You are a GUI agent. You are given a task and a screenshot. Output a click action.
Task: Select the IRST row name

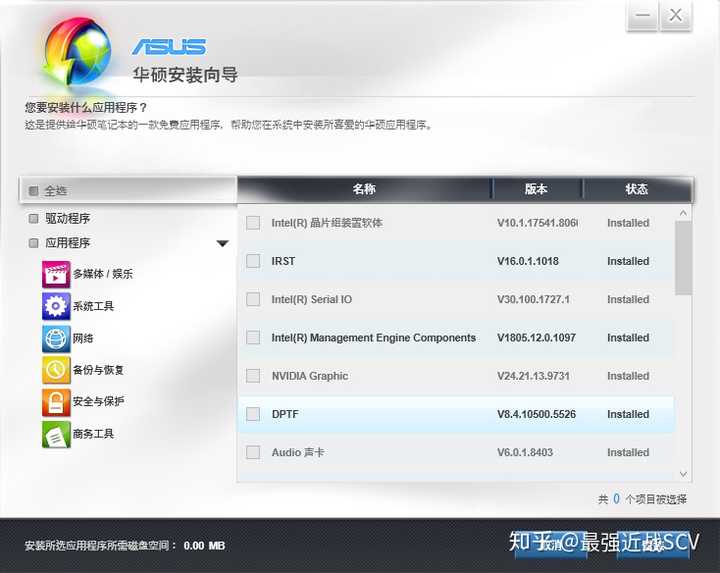pos(283,261)
